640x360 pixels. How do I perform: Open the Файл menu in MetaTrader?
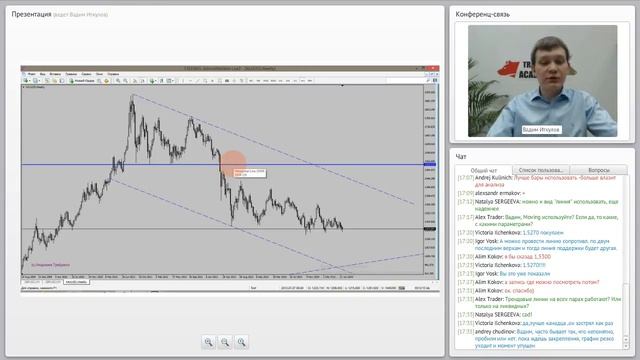(31, 74)
